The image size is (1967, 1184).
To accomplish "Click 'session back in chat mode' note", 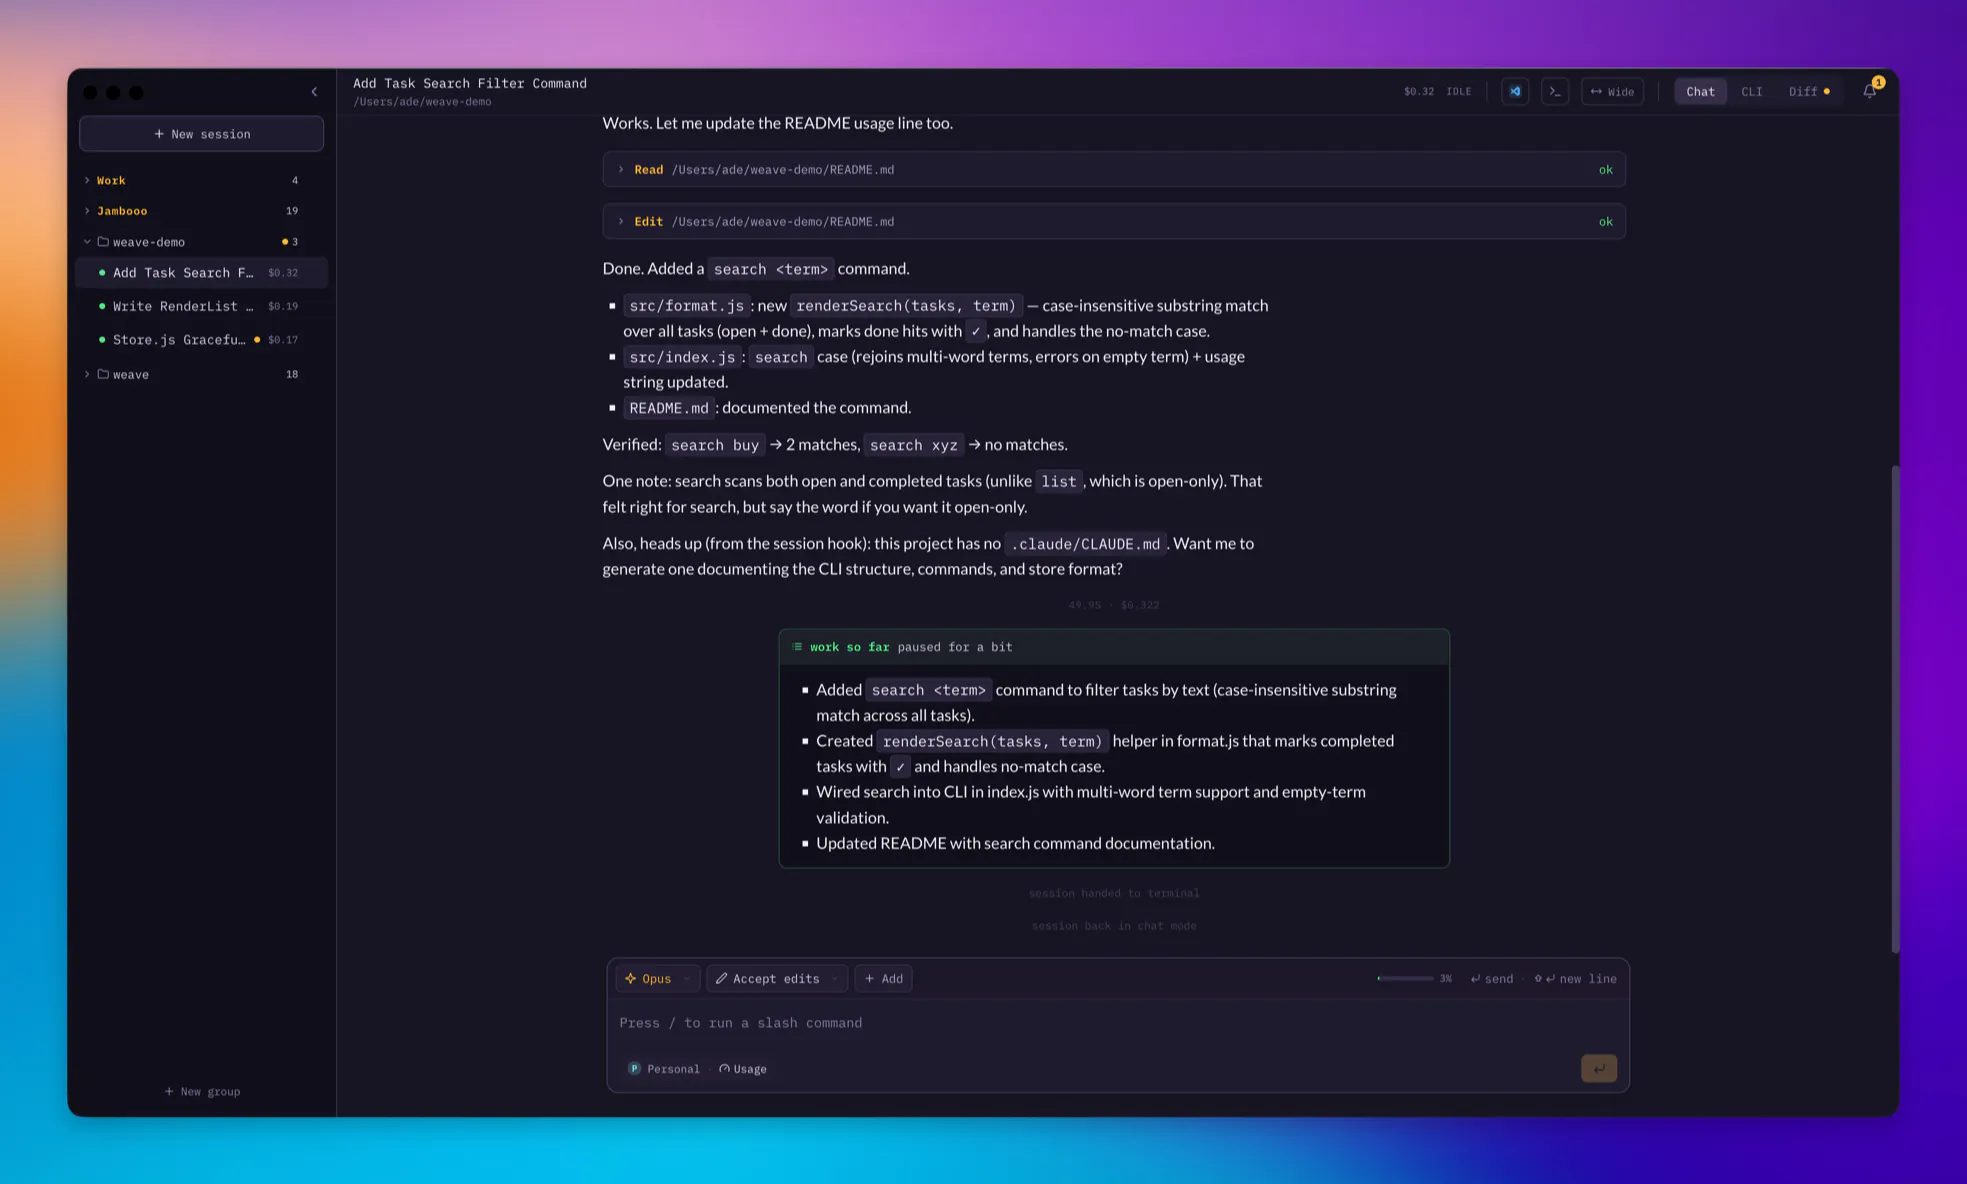I will 1113,926.
